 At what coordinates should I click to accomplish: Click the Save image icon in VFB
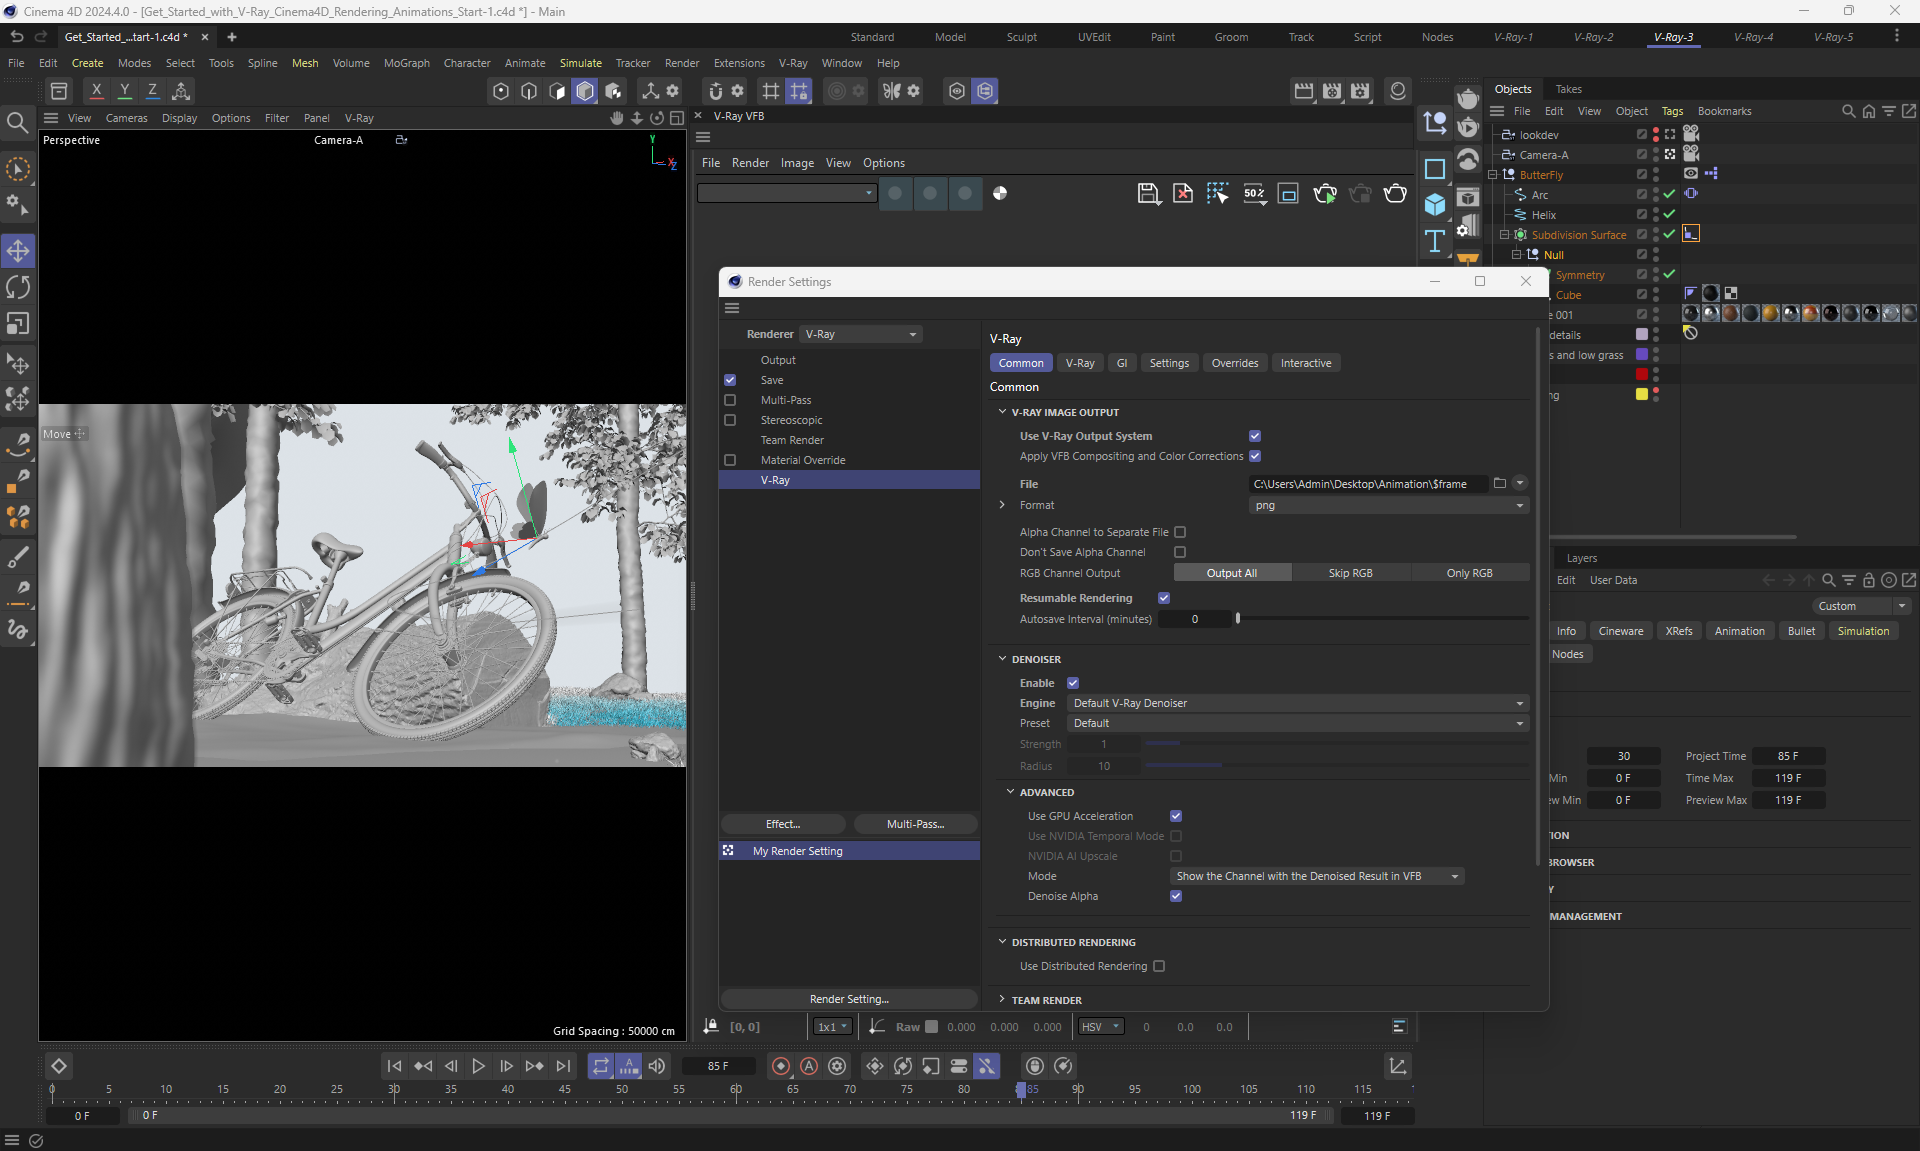click(x=1148, y=194)
